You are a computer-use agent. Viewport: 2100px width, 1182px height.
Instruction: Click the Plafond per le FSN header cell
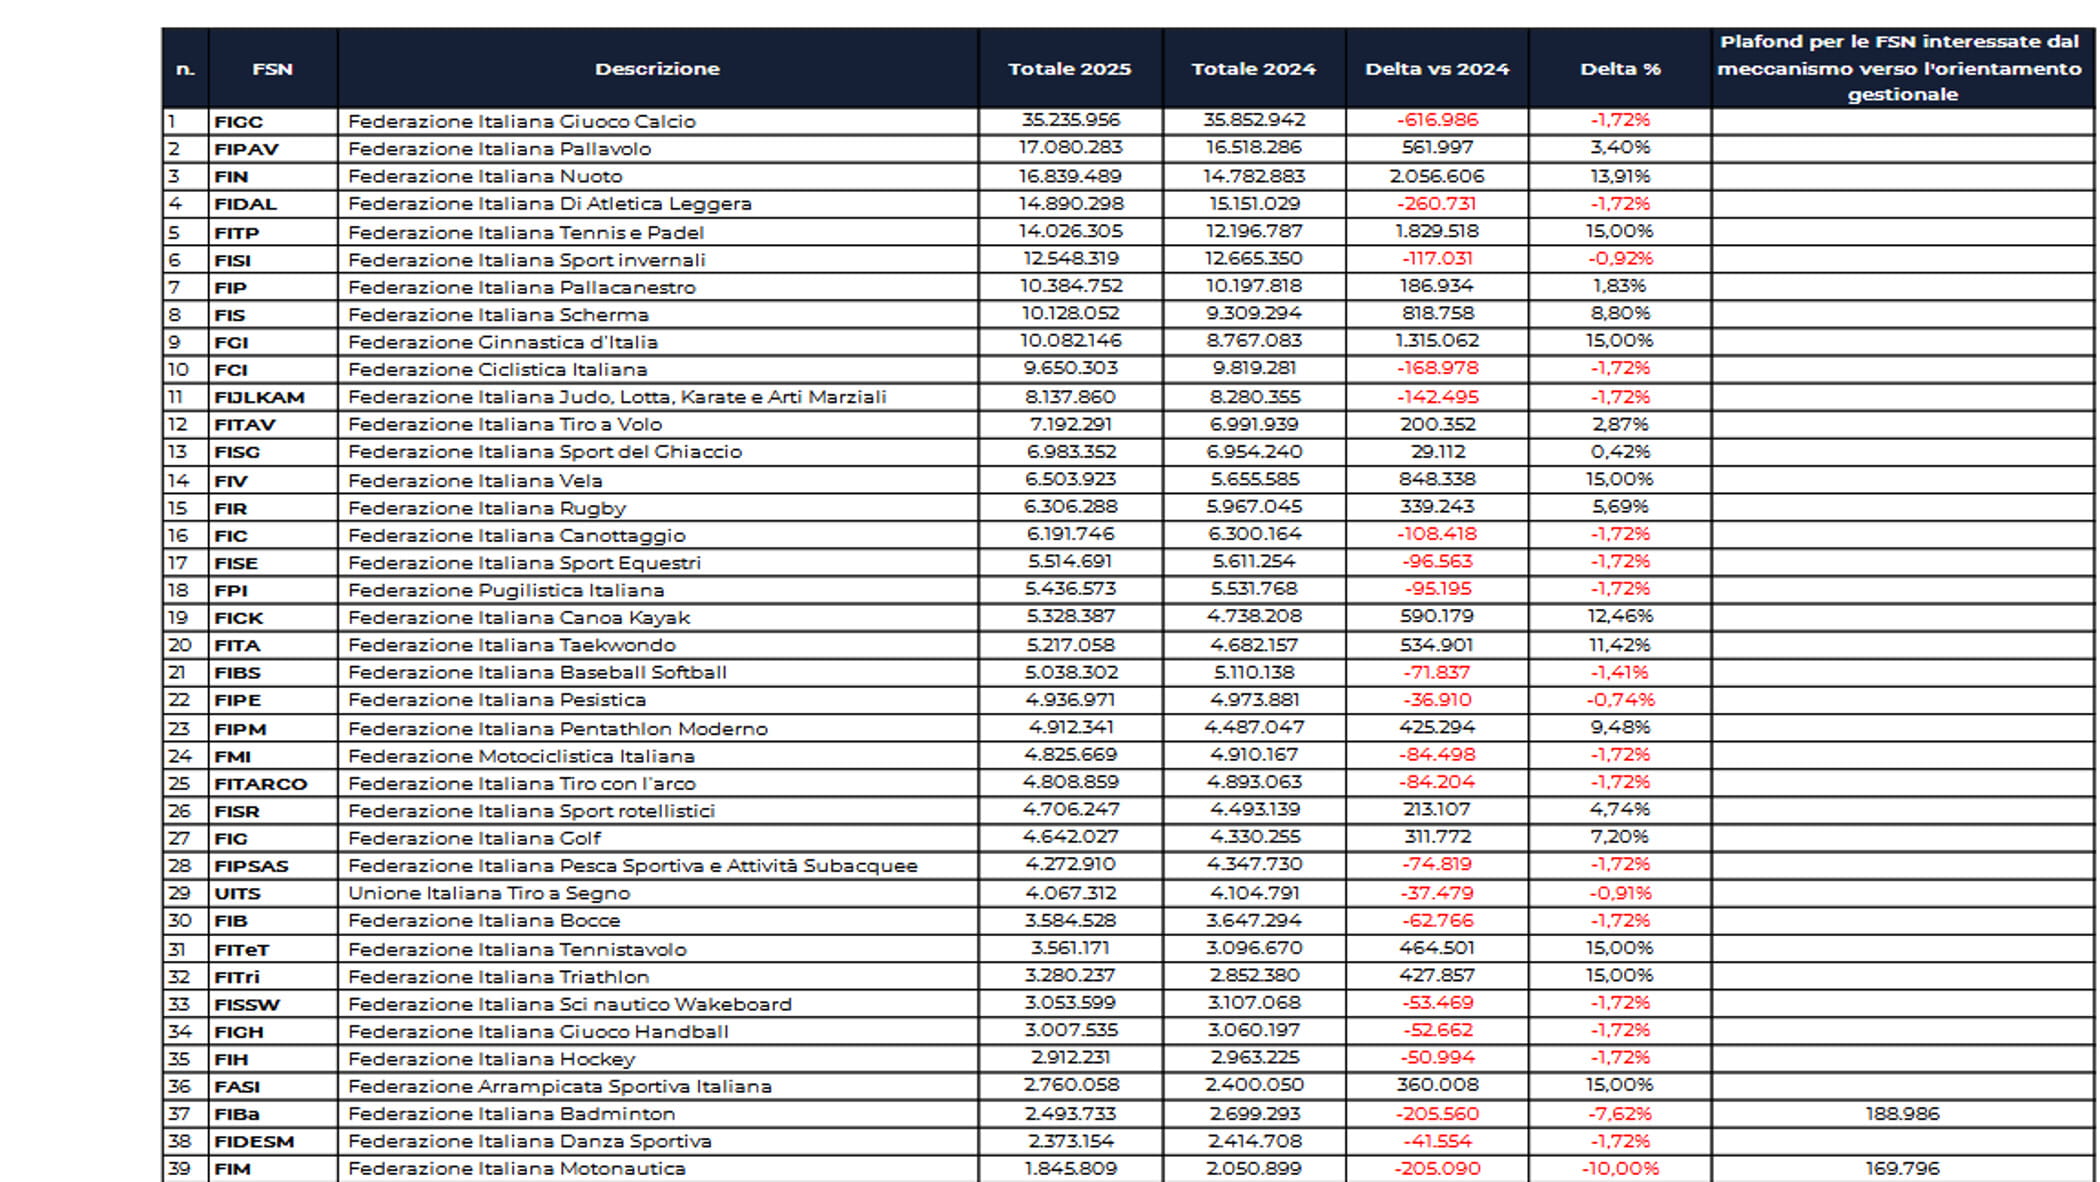coord(1902,68)
